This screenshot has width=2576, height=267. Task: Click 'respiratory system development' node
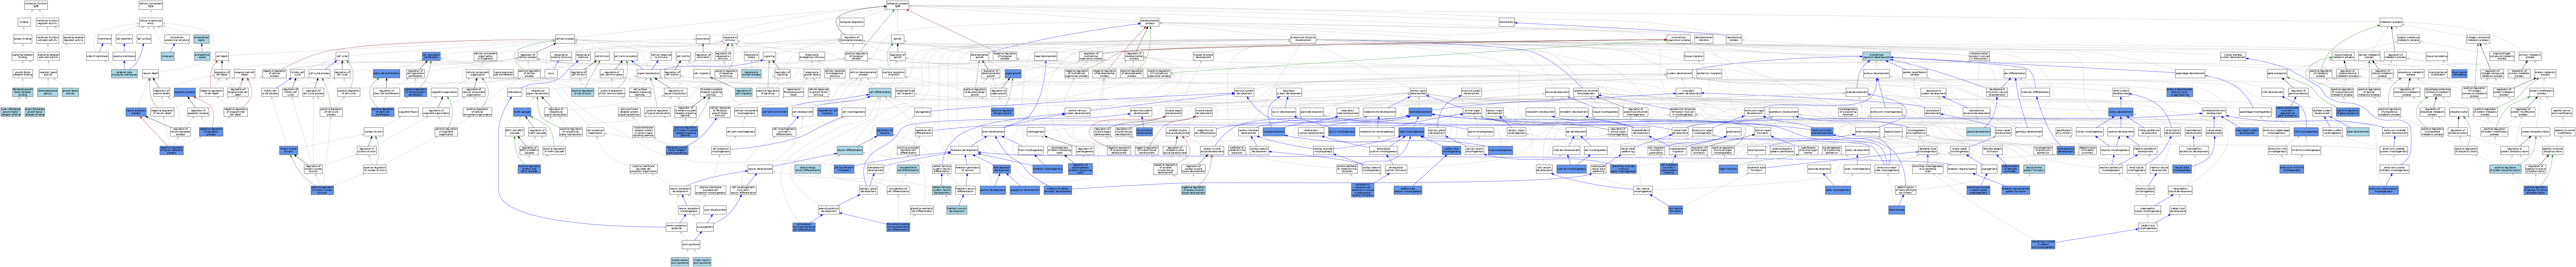click(x=1289, y=92)
